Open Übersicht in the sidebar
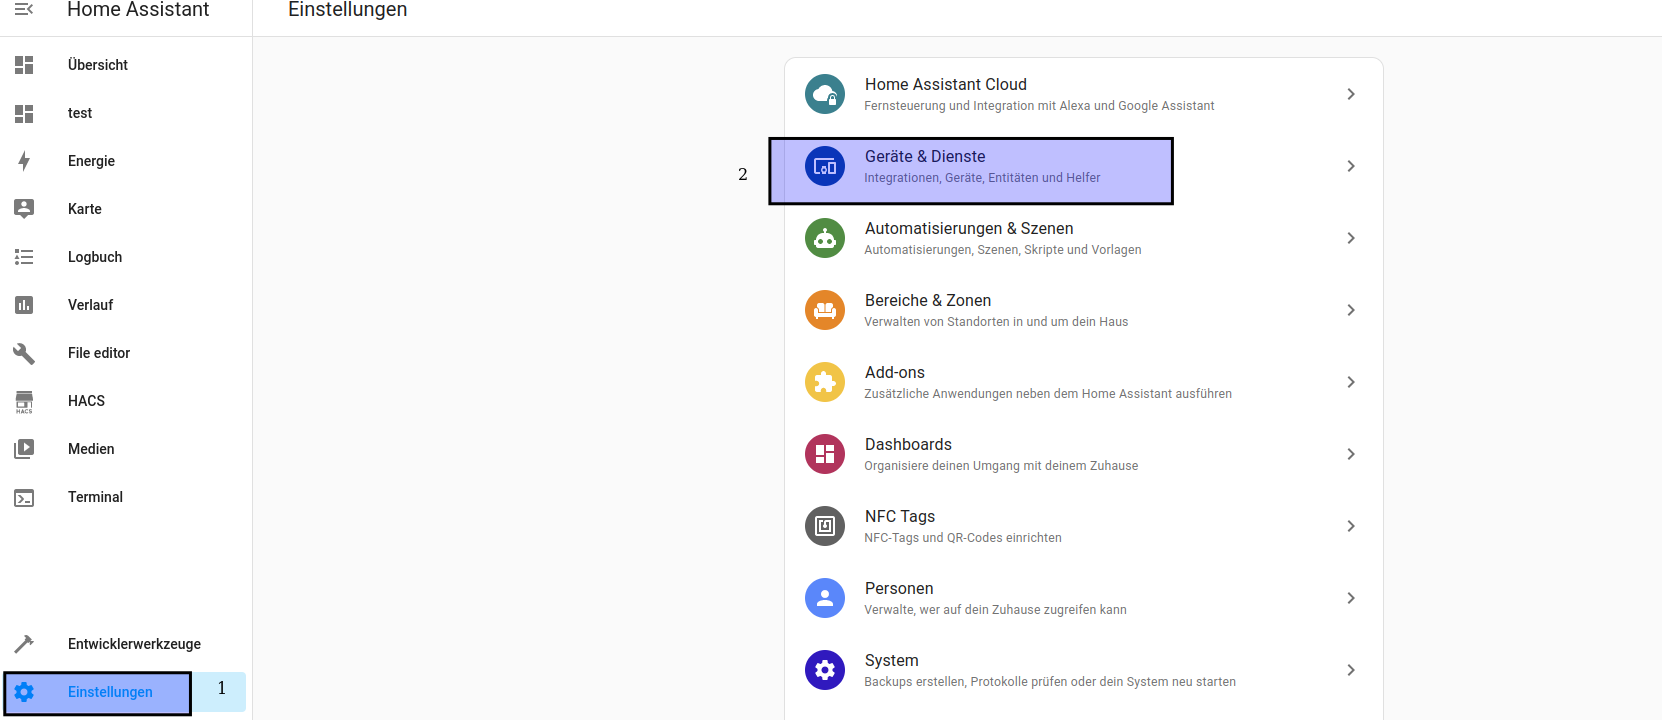Screen dimensions: 1662x720 tap(98, 65)
